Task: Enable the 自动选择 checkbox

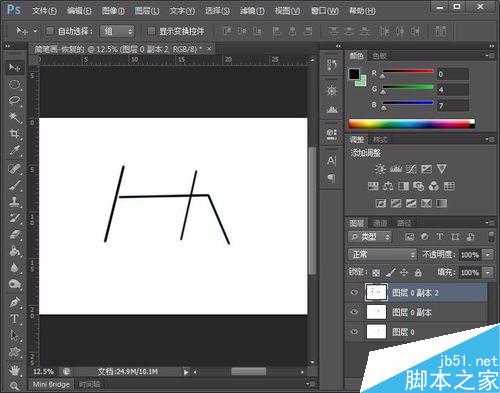Action: pyautogui.click(x=50, y=31)
